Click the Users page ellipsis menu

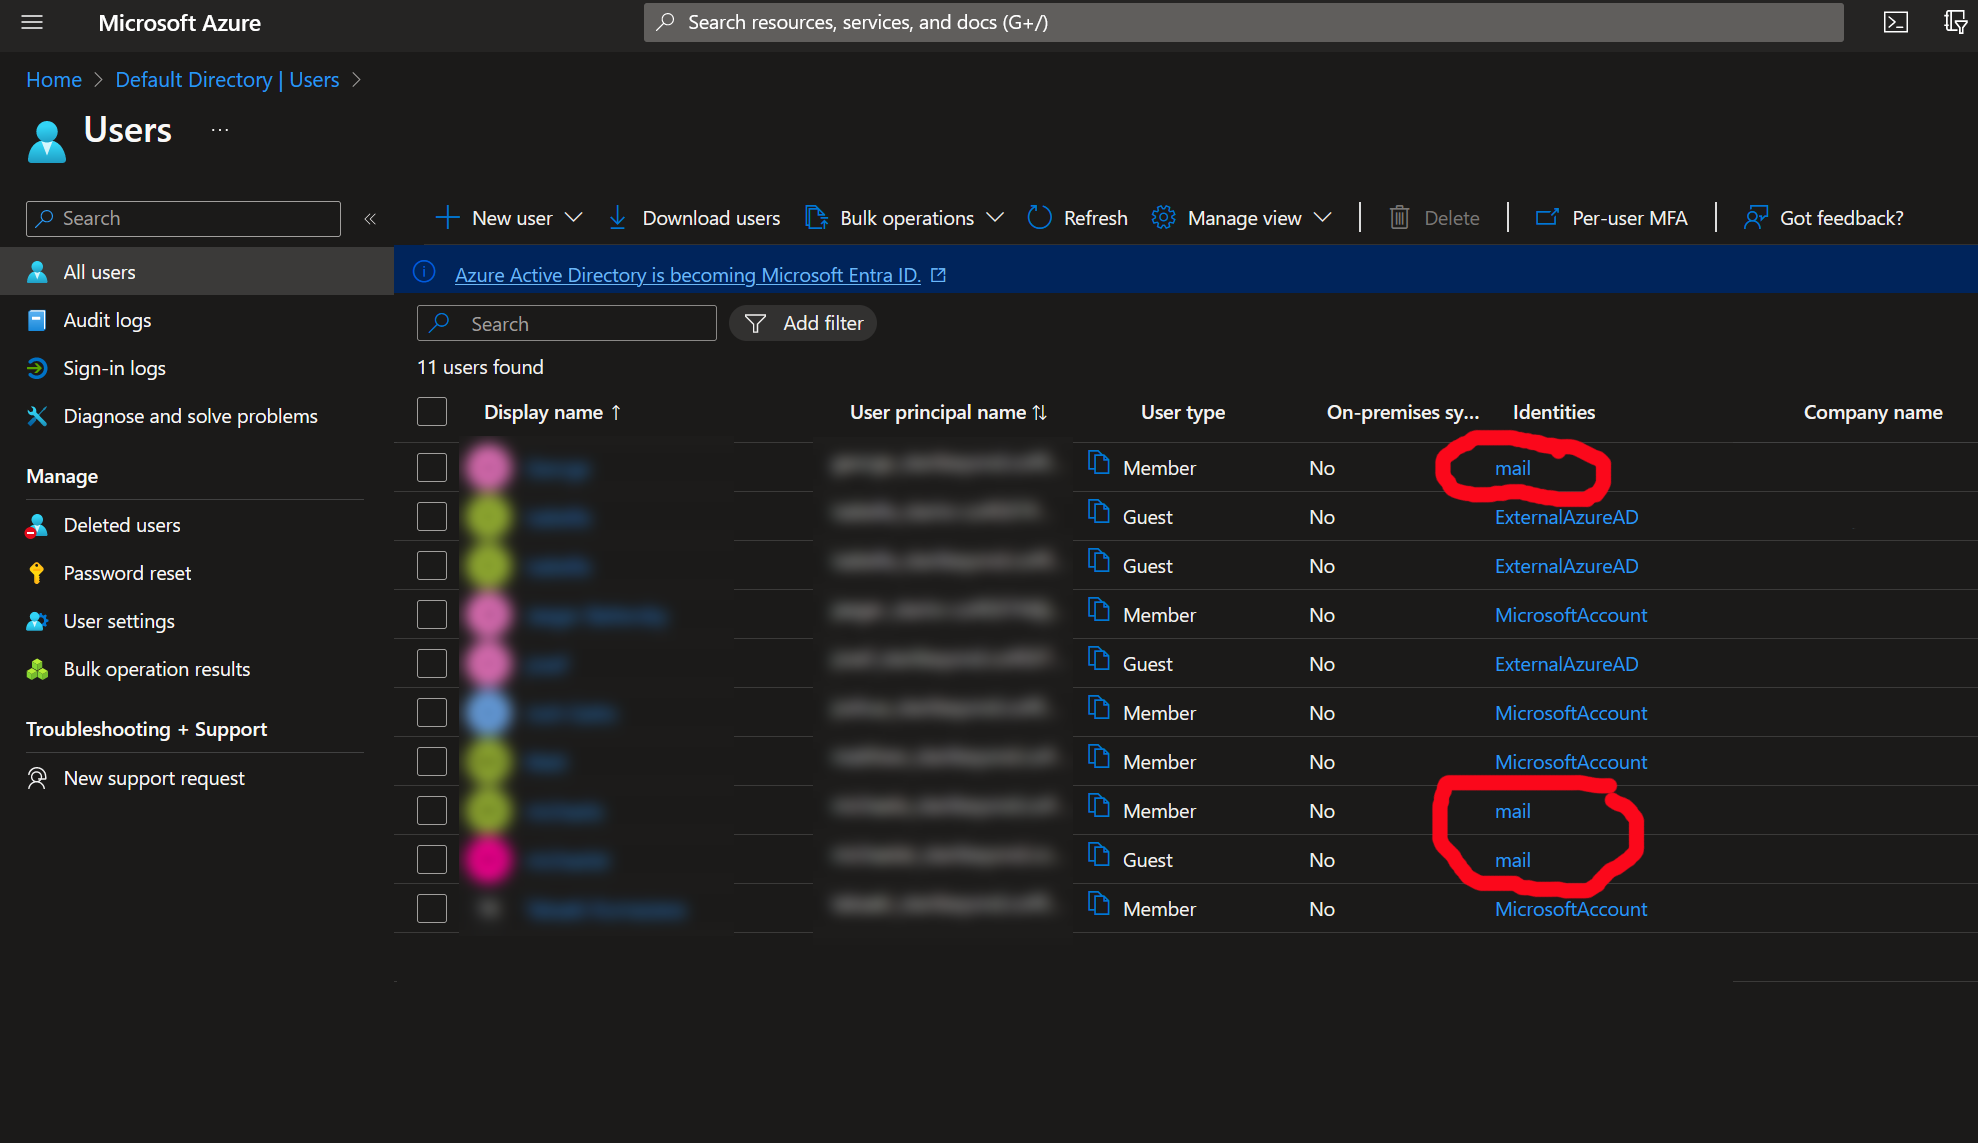220,130
